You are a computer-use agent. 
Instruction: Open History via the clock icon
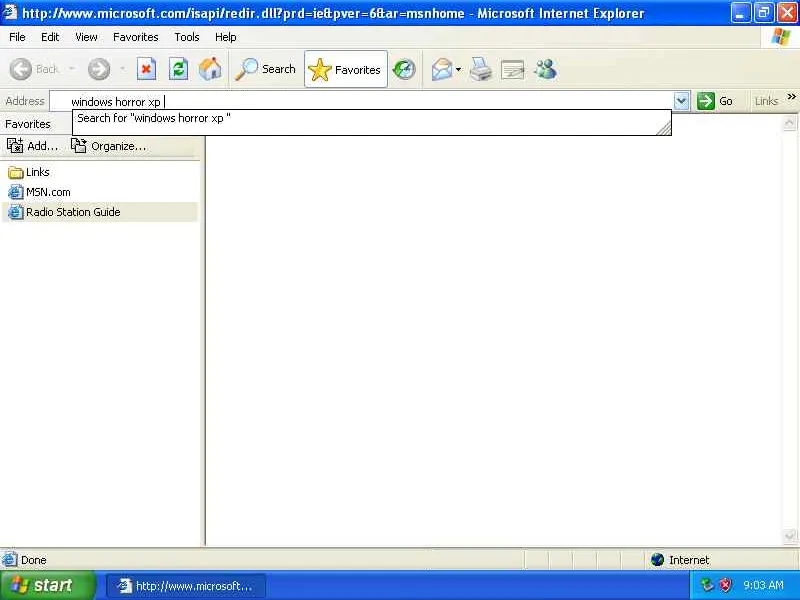point(404,69)
